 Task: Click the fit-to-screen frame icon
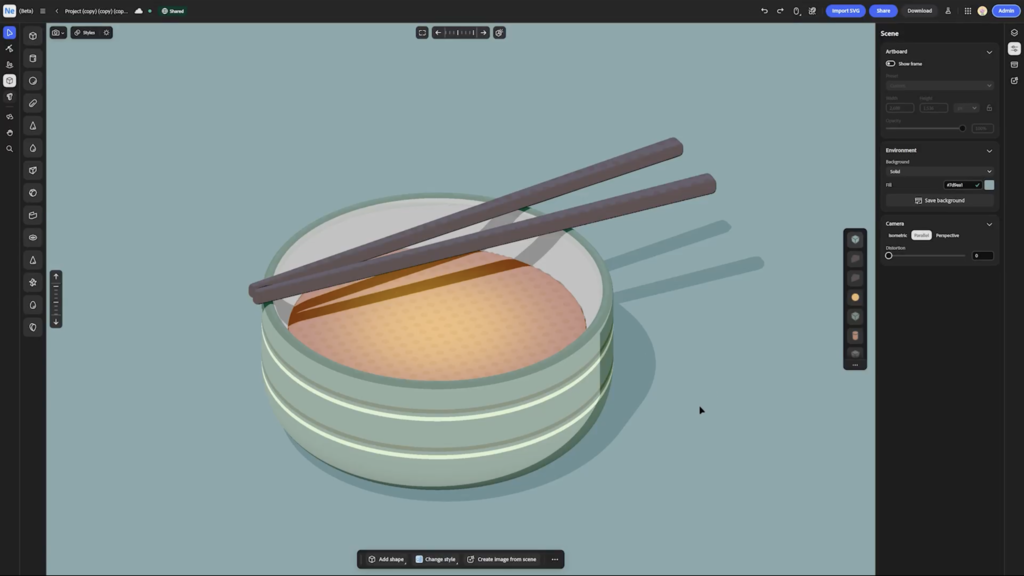tap(422, 33)
